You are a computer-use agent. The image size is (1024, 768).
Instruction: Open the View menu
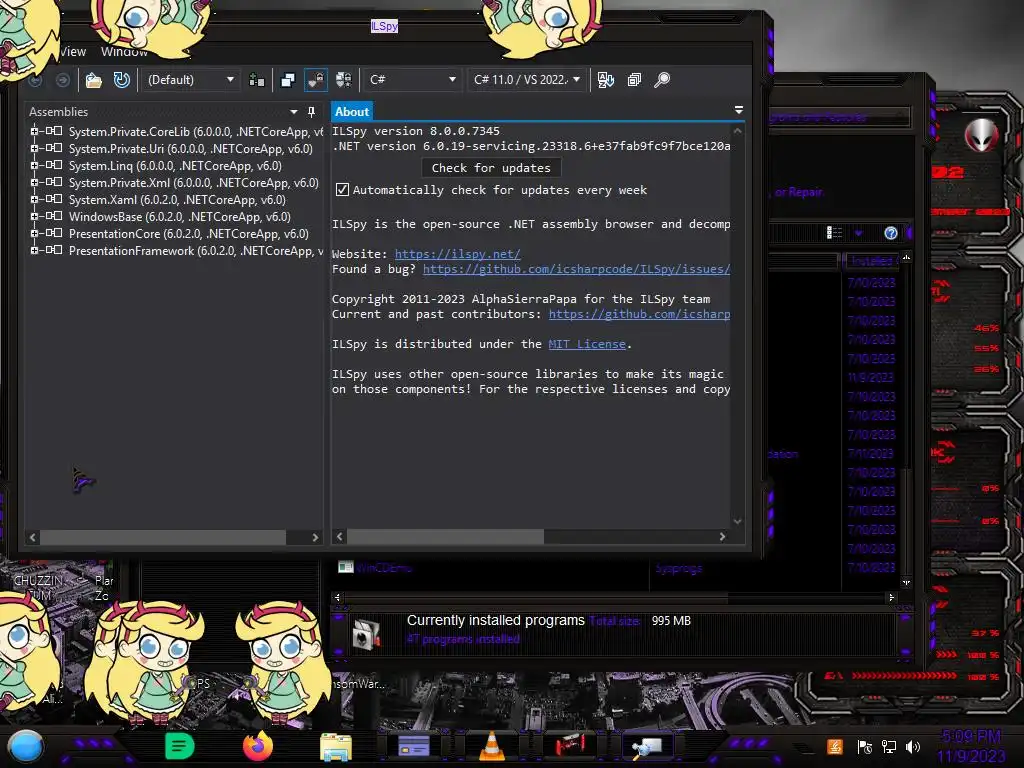click(x=72, y=52)
